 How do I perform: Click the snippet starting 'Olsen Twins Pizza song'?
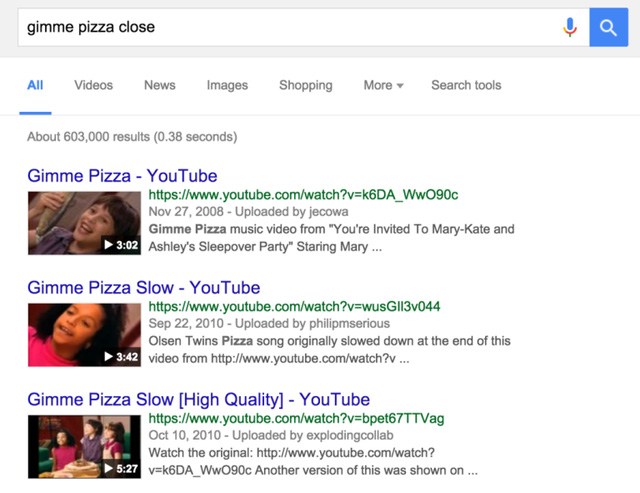pyautogui.click(x=329, y=350)
